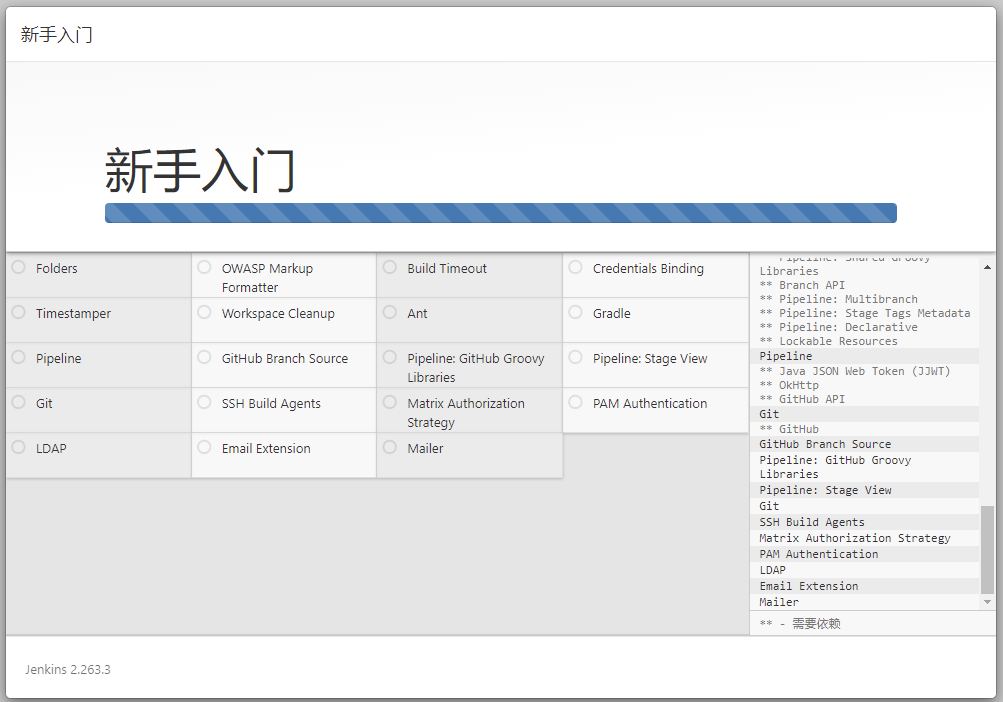Click the status circle next to Folders
Image resolution: width=1003 pixels, height=702 pixels.
click(x=18, y=267)
